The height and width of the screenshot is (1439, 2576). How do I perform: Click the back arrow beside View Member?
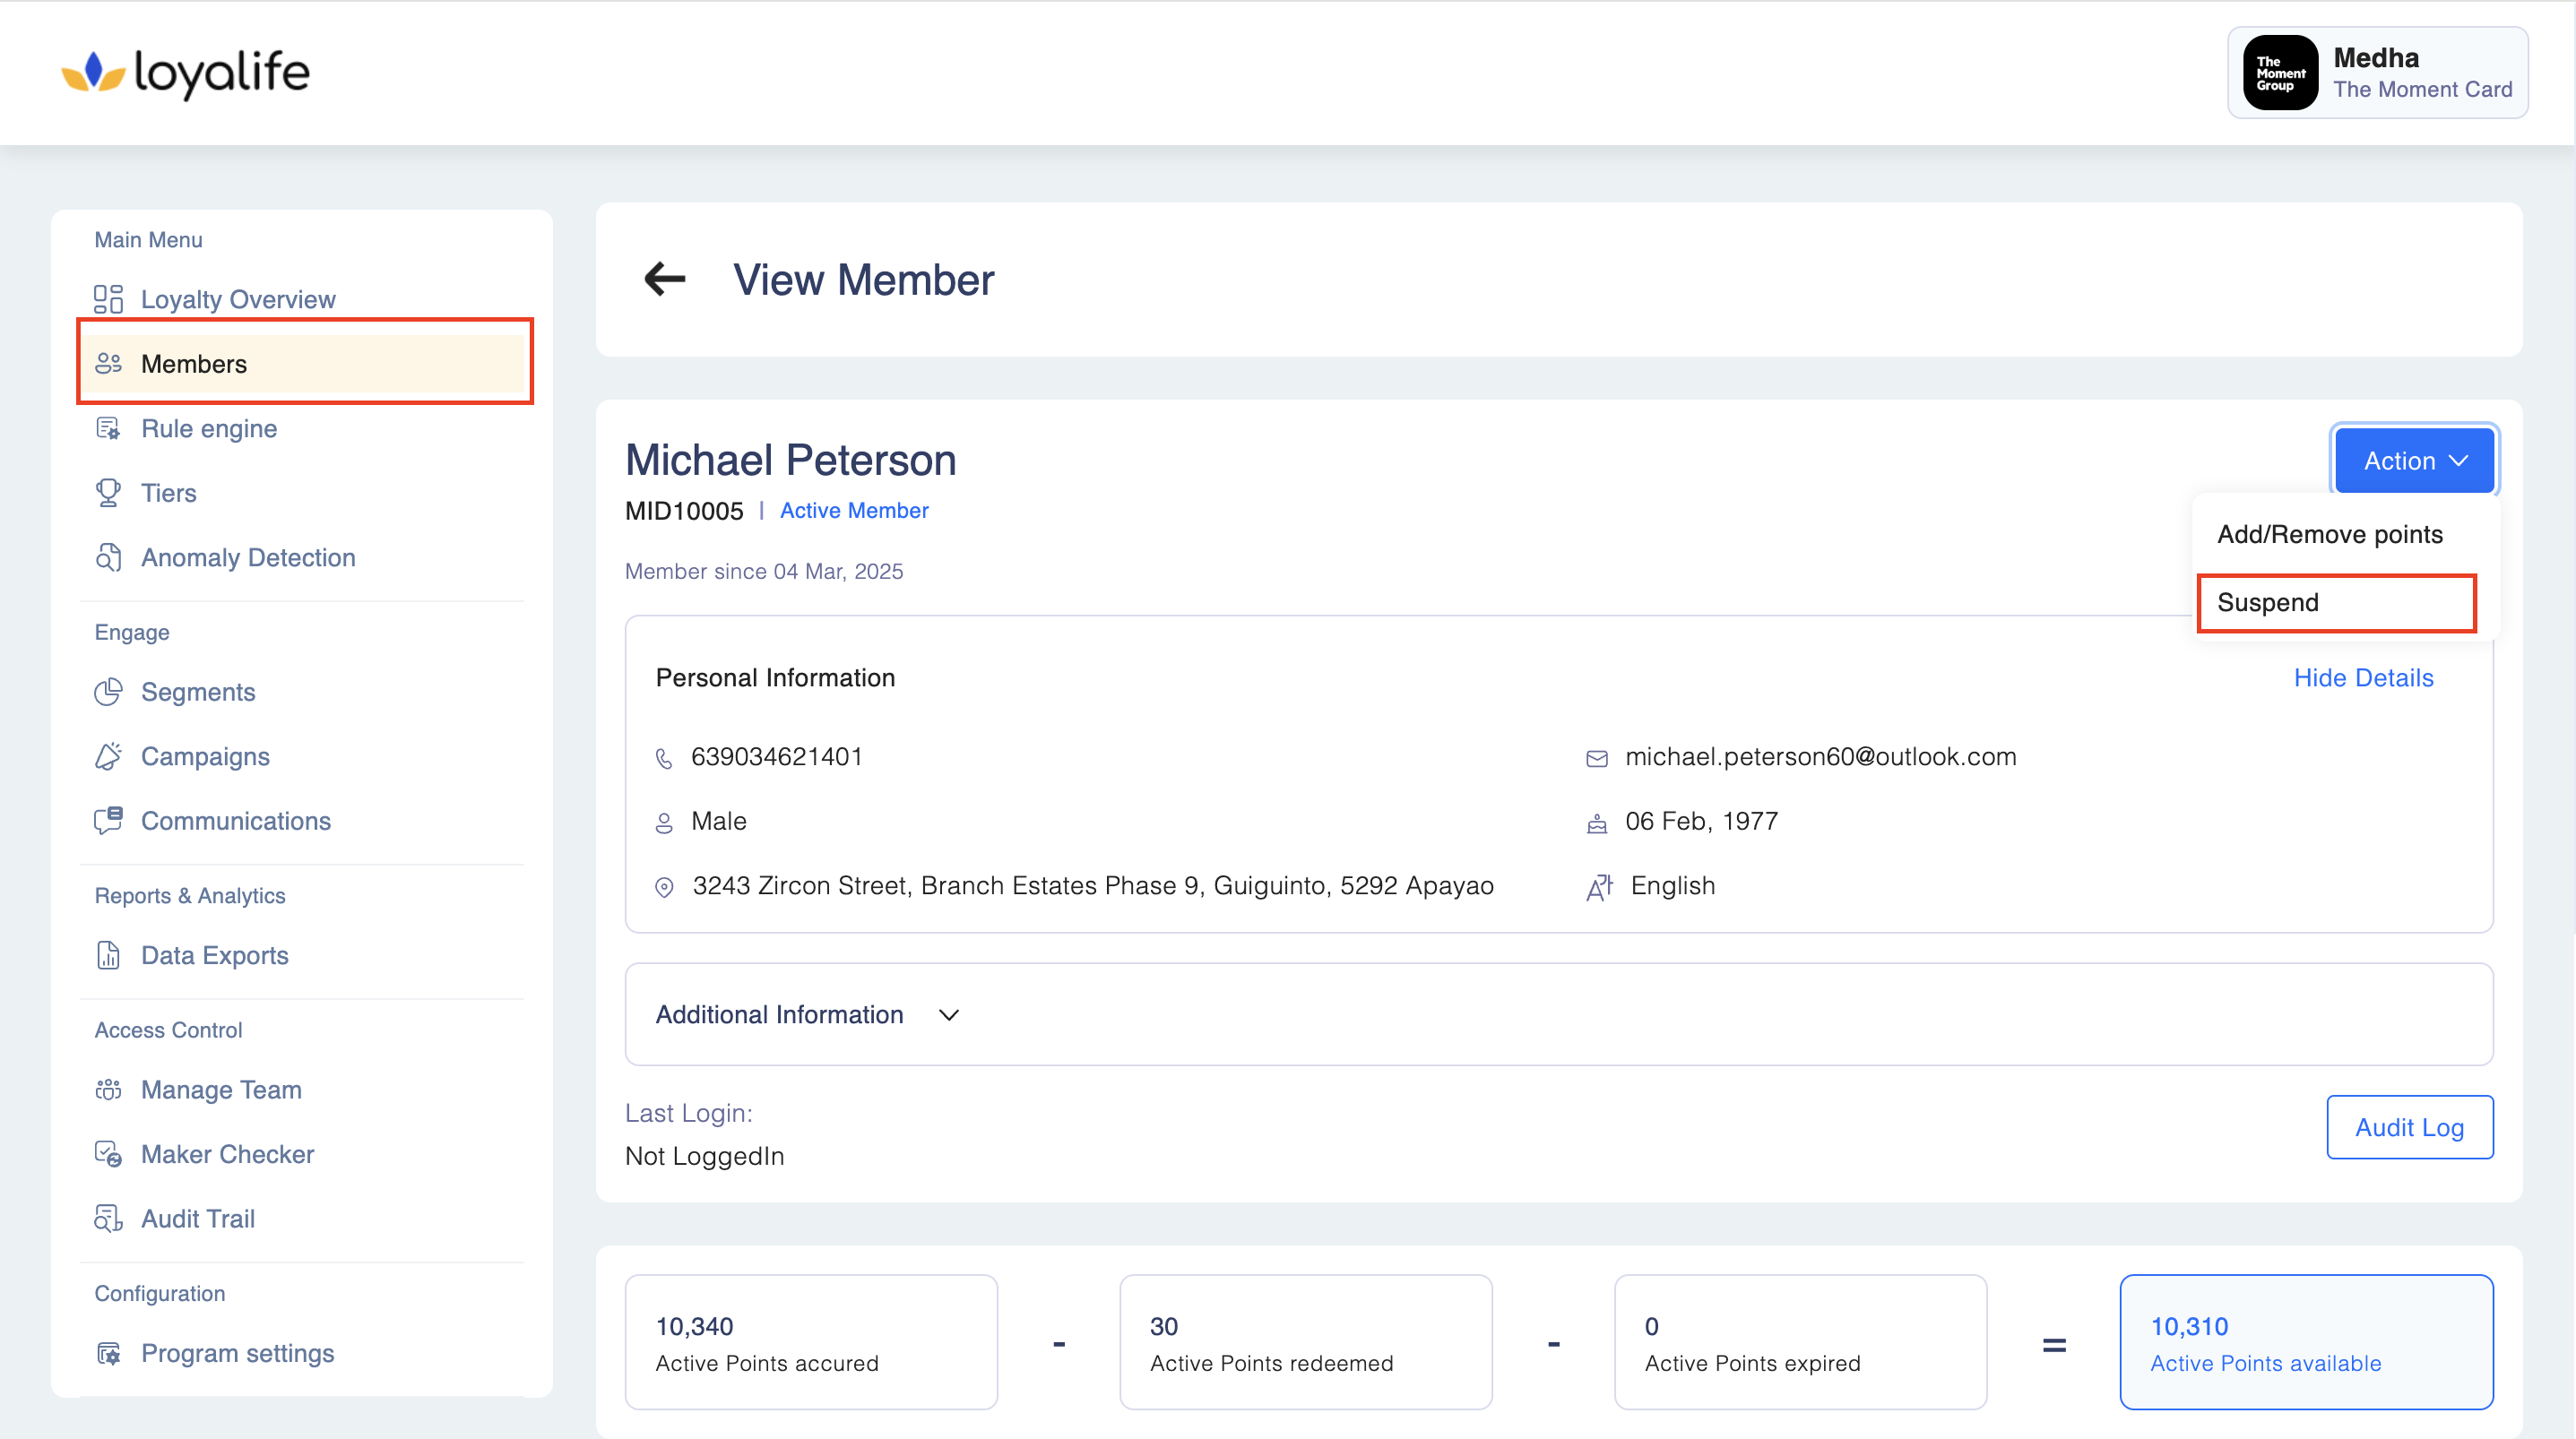tap(665, 279)
